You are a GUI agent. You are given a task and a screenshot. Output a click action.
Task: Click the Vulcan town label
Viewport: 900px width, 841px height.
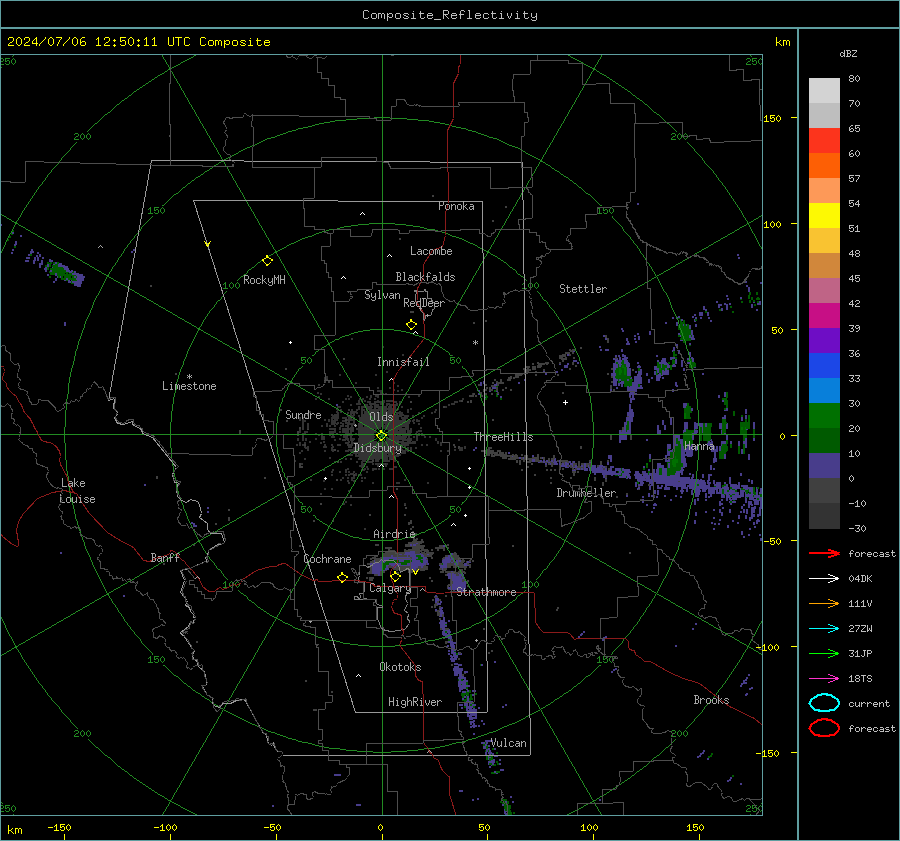(509, 743)
